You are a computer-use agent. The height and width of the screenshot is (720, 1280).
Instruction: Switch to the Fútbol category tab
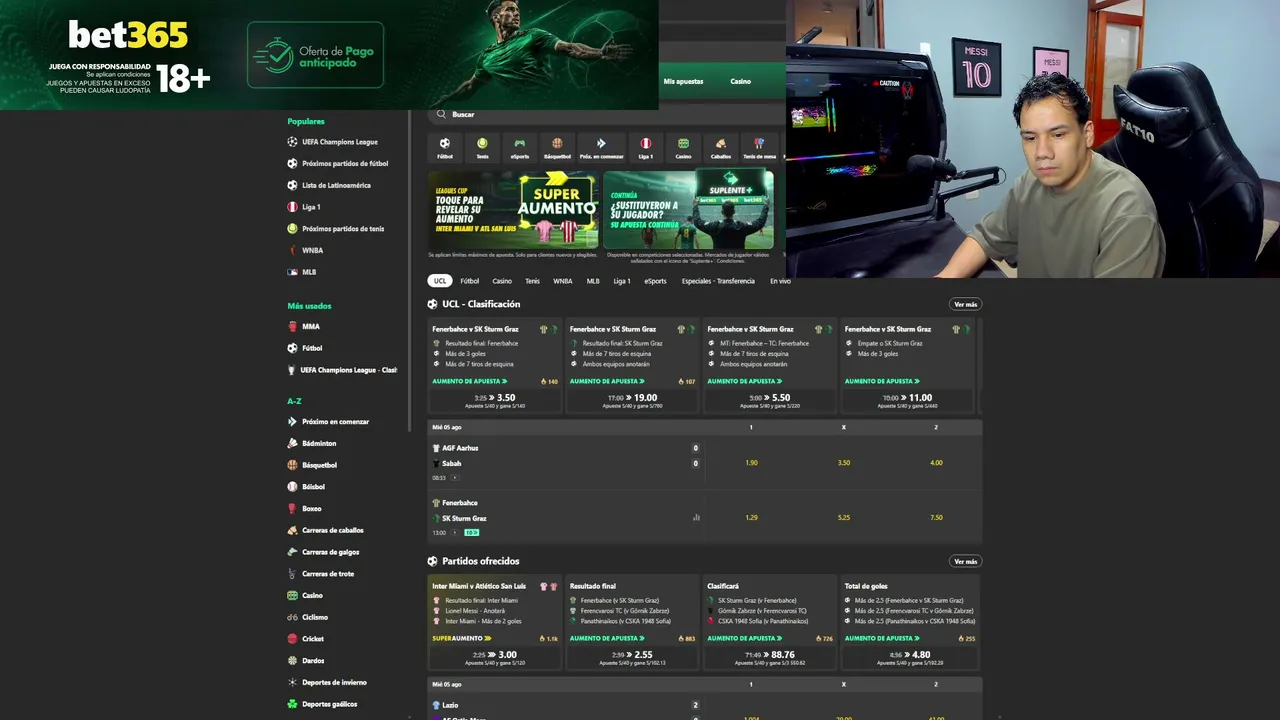click(470, 281)
